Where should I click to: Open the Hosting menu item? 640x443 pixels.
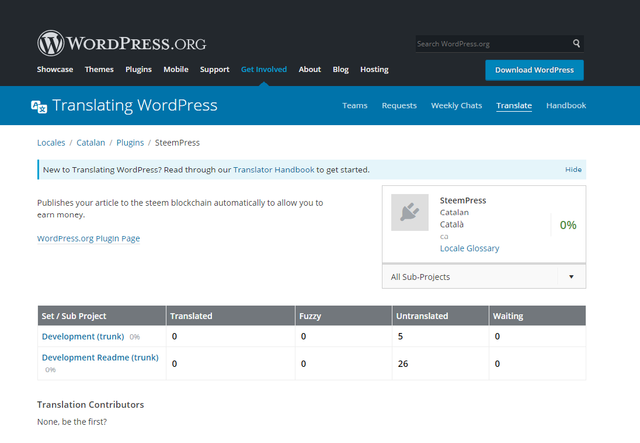tap(374, 69)
